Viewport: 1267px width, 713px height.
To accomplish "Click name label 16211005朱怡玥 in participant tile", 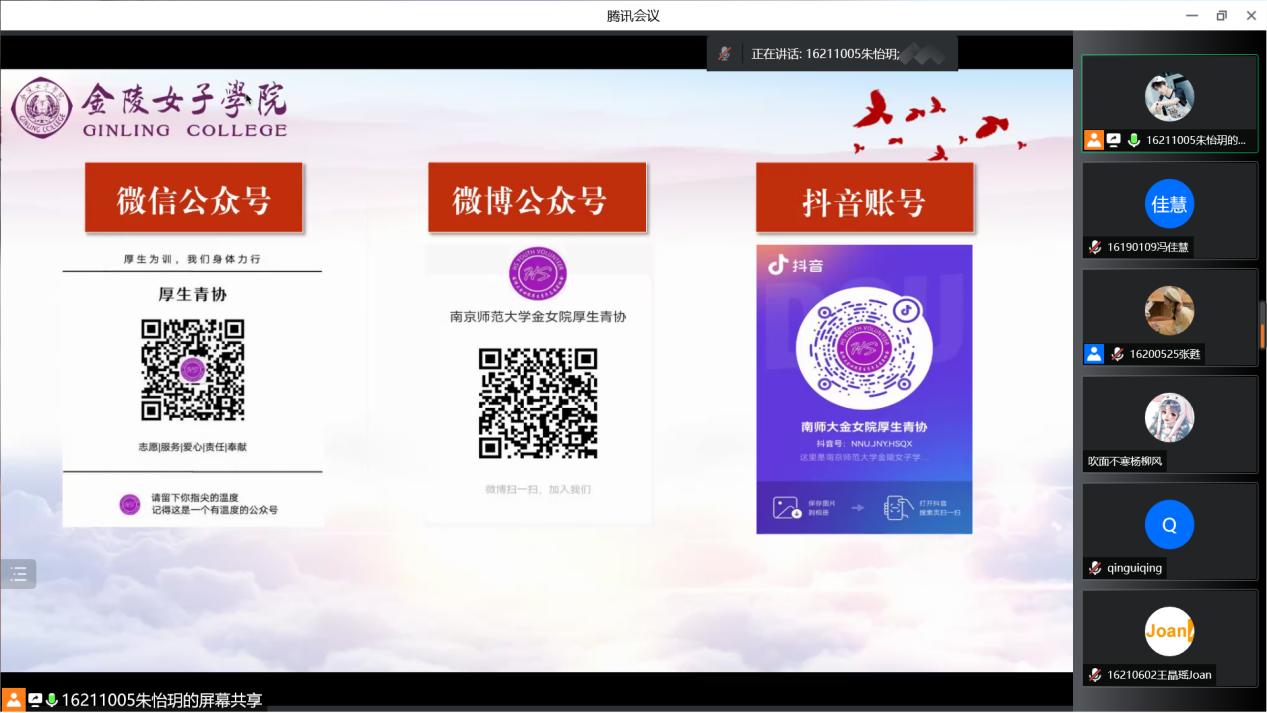I will point(1196,140).
